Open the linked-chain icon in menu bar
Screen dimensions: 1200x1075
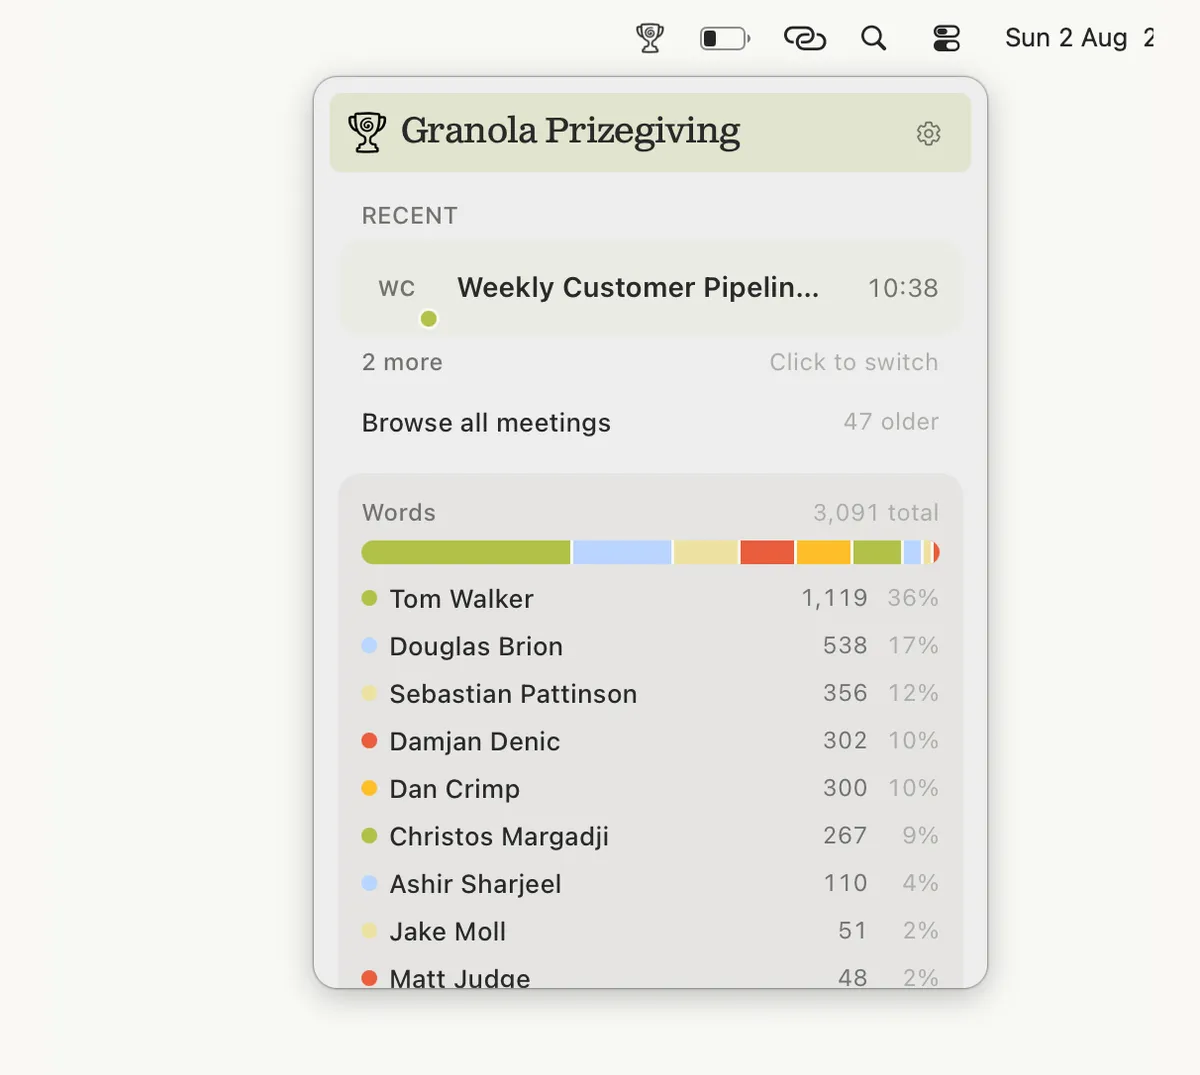point(805,38)
